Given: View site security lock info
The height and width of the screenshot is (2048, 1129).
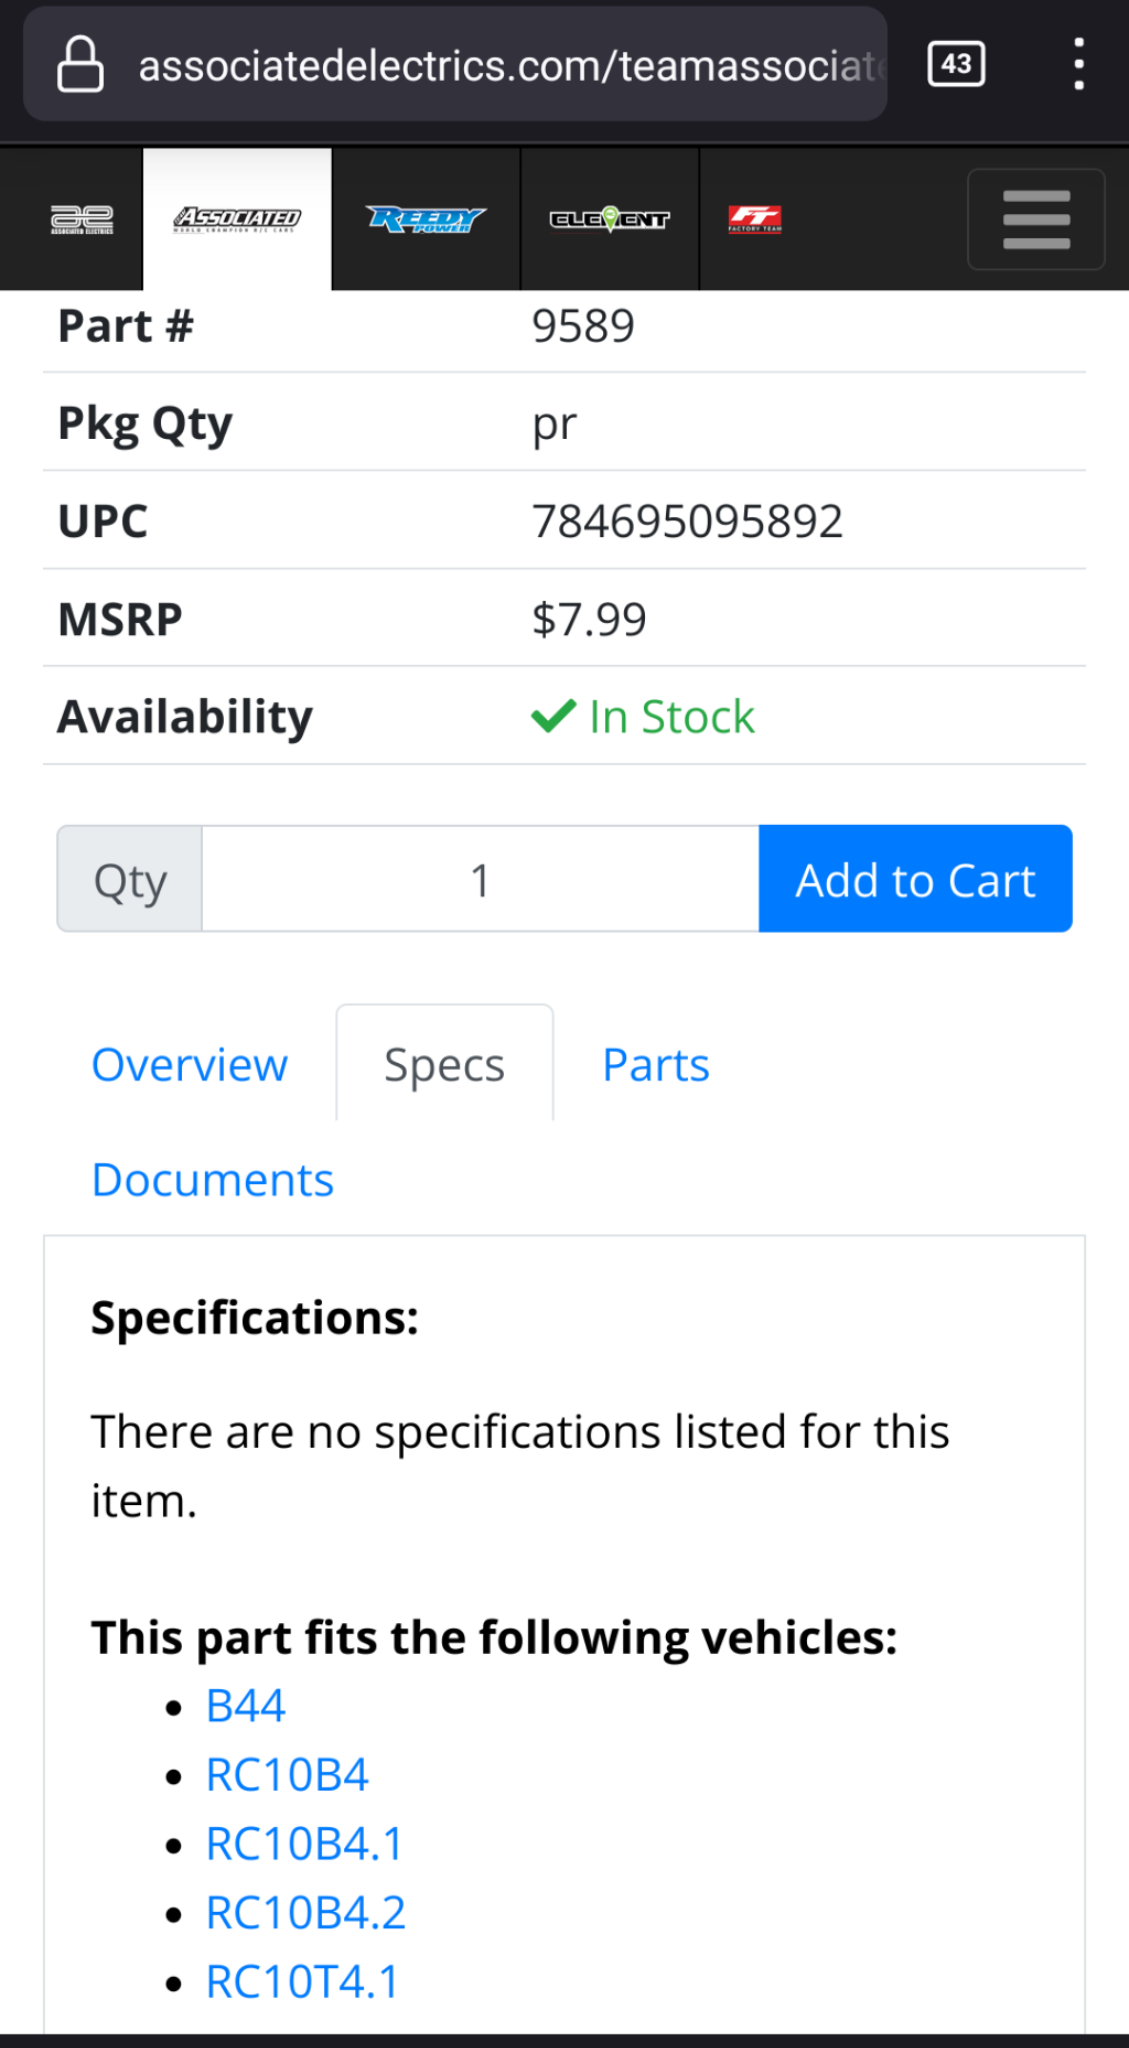Looking at the screenshot, I should (80, 64).
